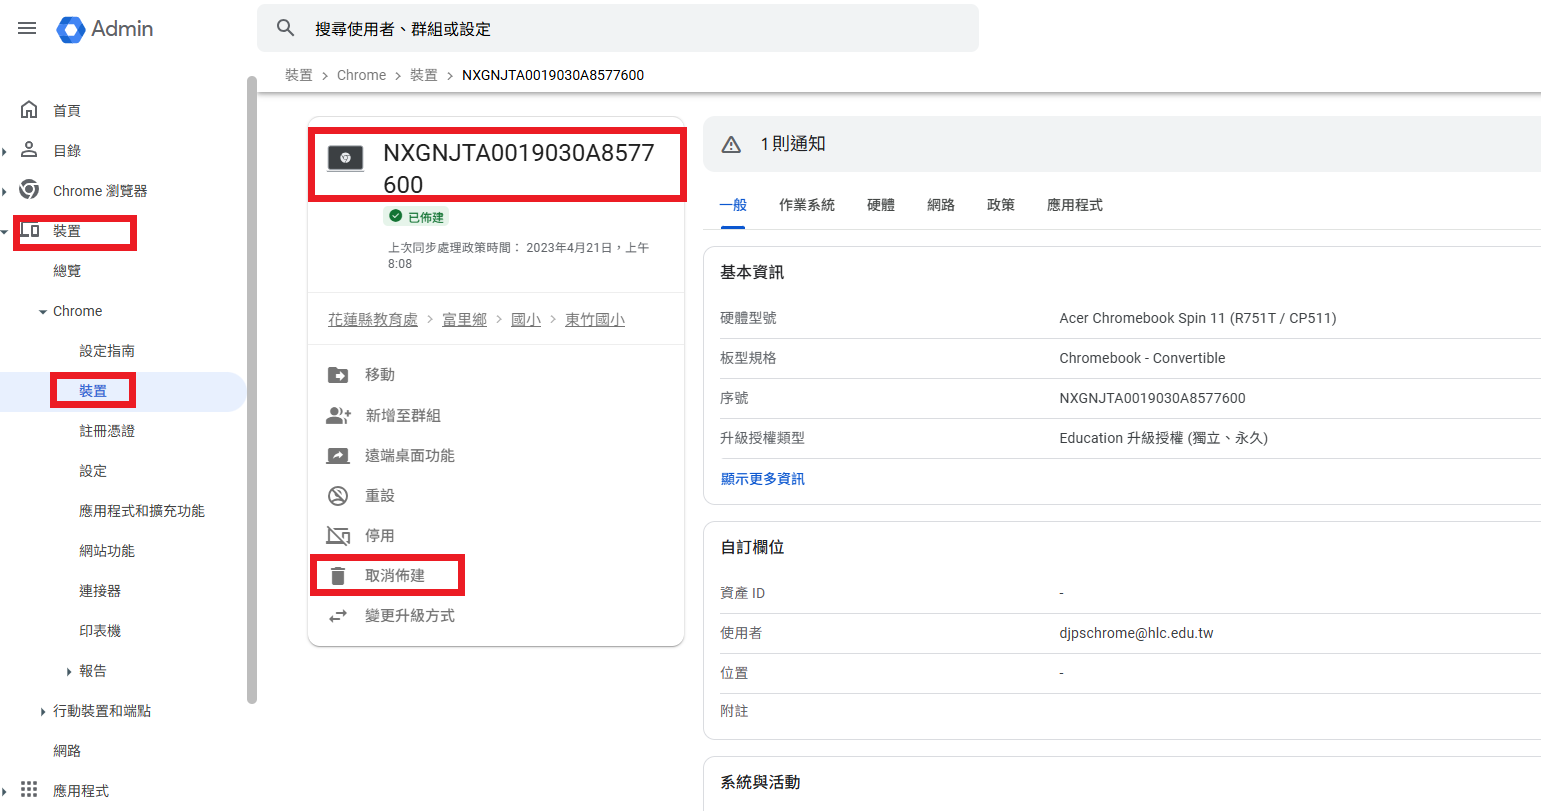The width and height of the screenshot is (1541, 811).
Task: Click the 取消佈建 trash can icon
Action: pyautogui.click(x=338, y=576)
